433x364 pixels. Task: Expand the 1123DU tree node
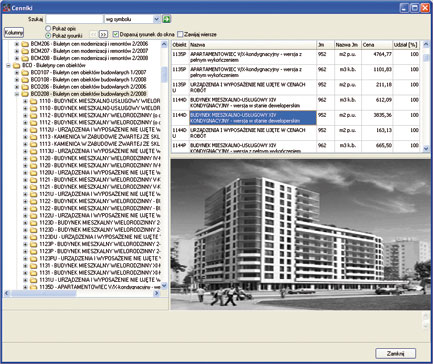click(x=25, y=237)
